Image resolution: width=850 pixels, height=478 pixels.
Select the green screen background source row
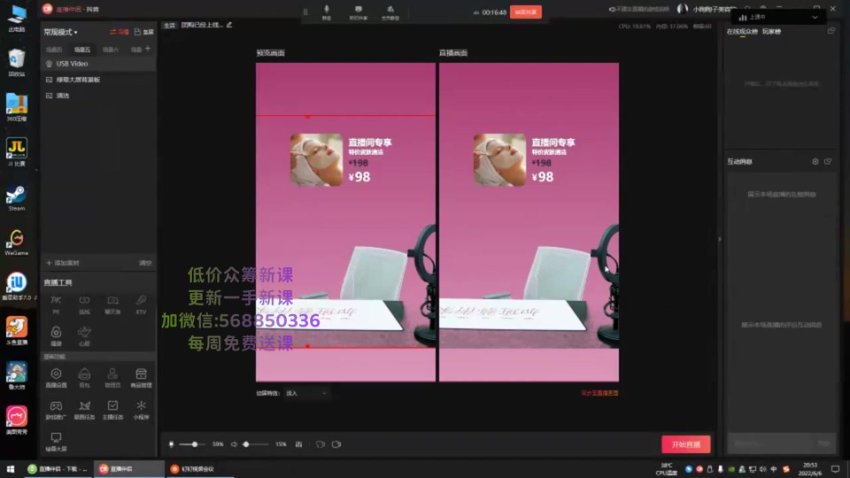pyautogui.click(x=99, y=80)
